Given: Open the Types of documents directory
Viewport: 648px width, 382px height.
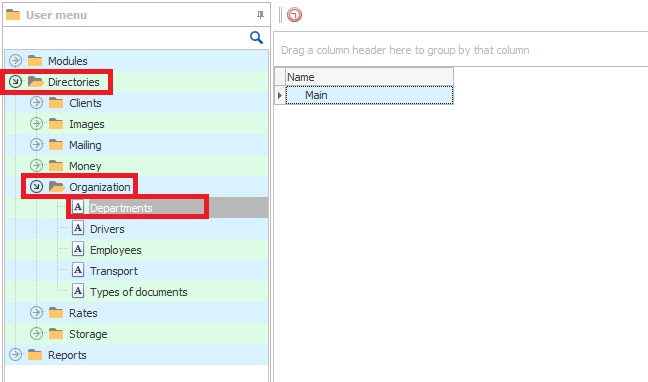Looking at the screenshot, I should 138,292.
